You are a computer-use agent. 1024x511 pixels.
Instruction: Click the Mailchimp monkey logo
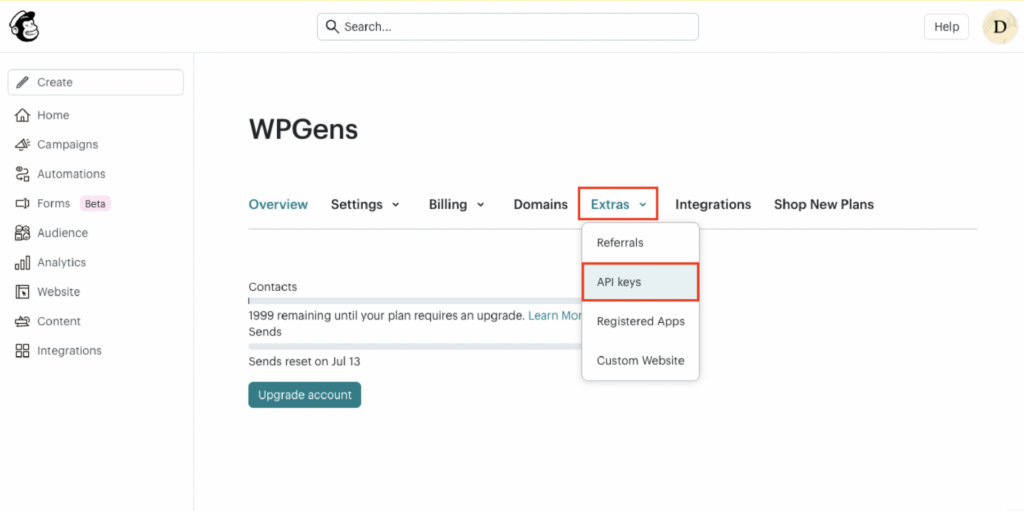coord(24,27)
